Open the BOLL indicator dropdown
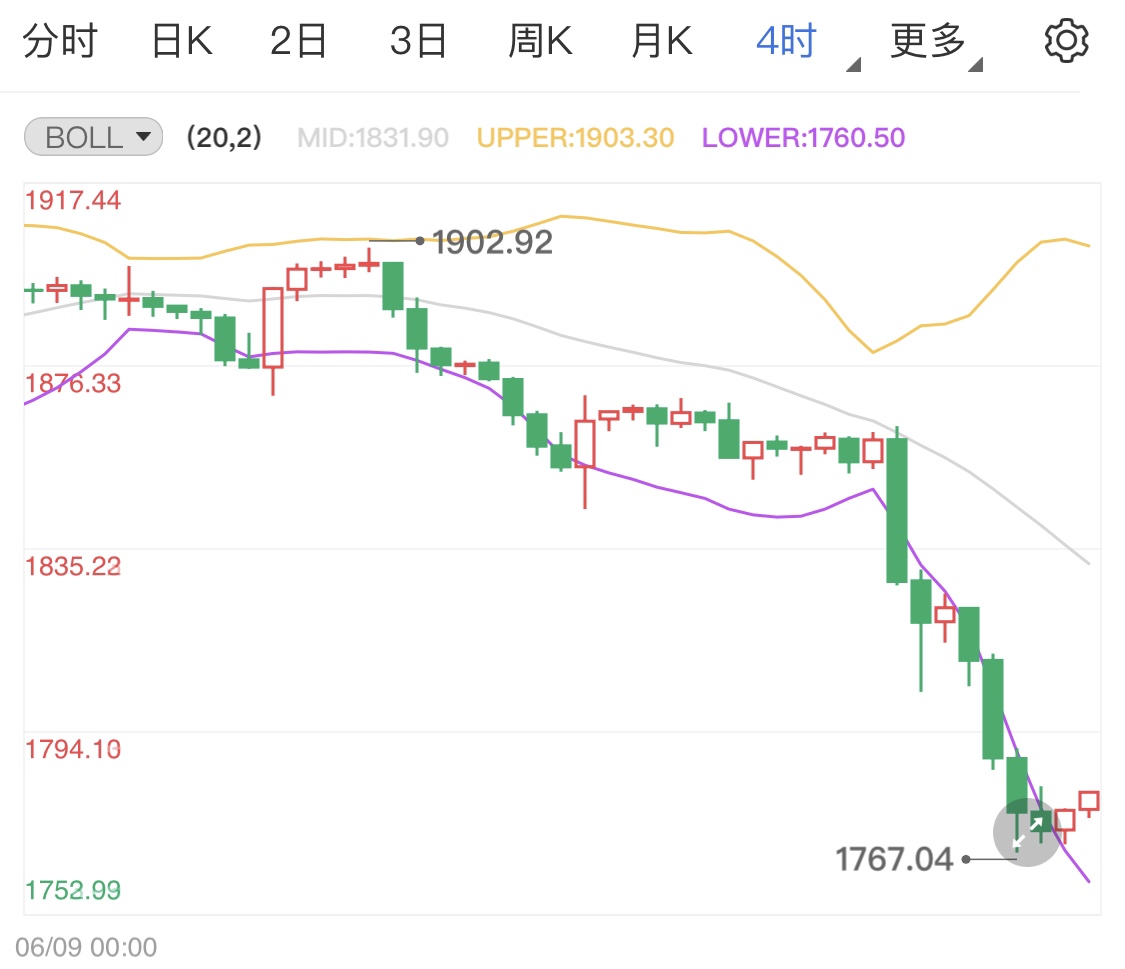This screenshot has height=969, width=1125. (94, 137)
